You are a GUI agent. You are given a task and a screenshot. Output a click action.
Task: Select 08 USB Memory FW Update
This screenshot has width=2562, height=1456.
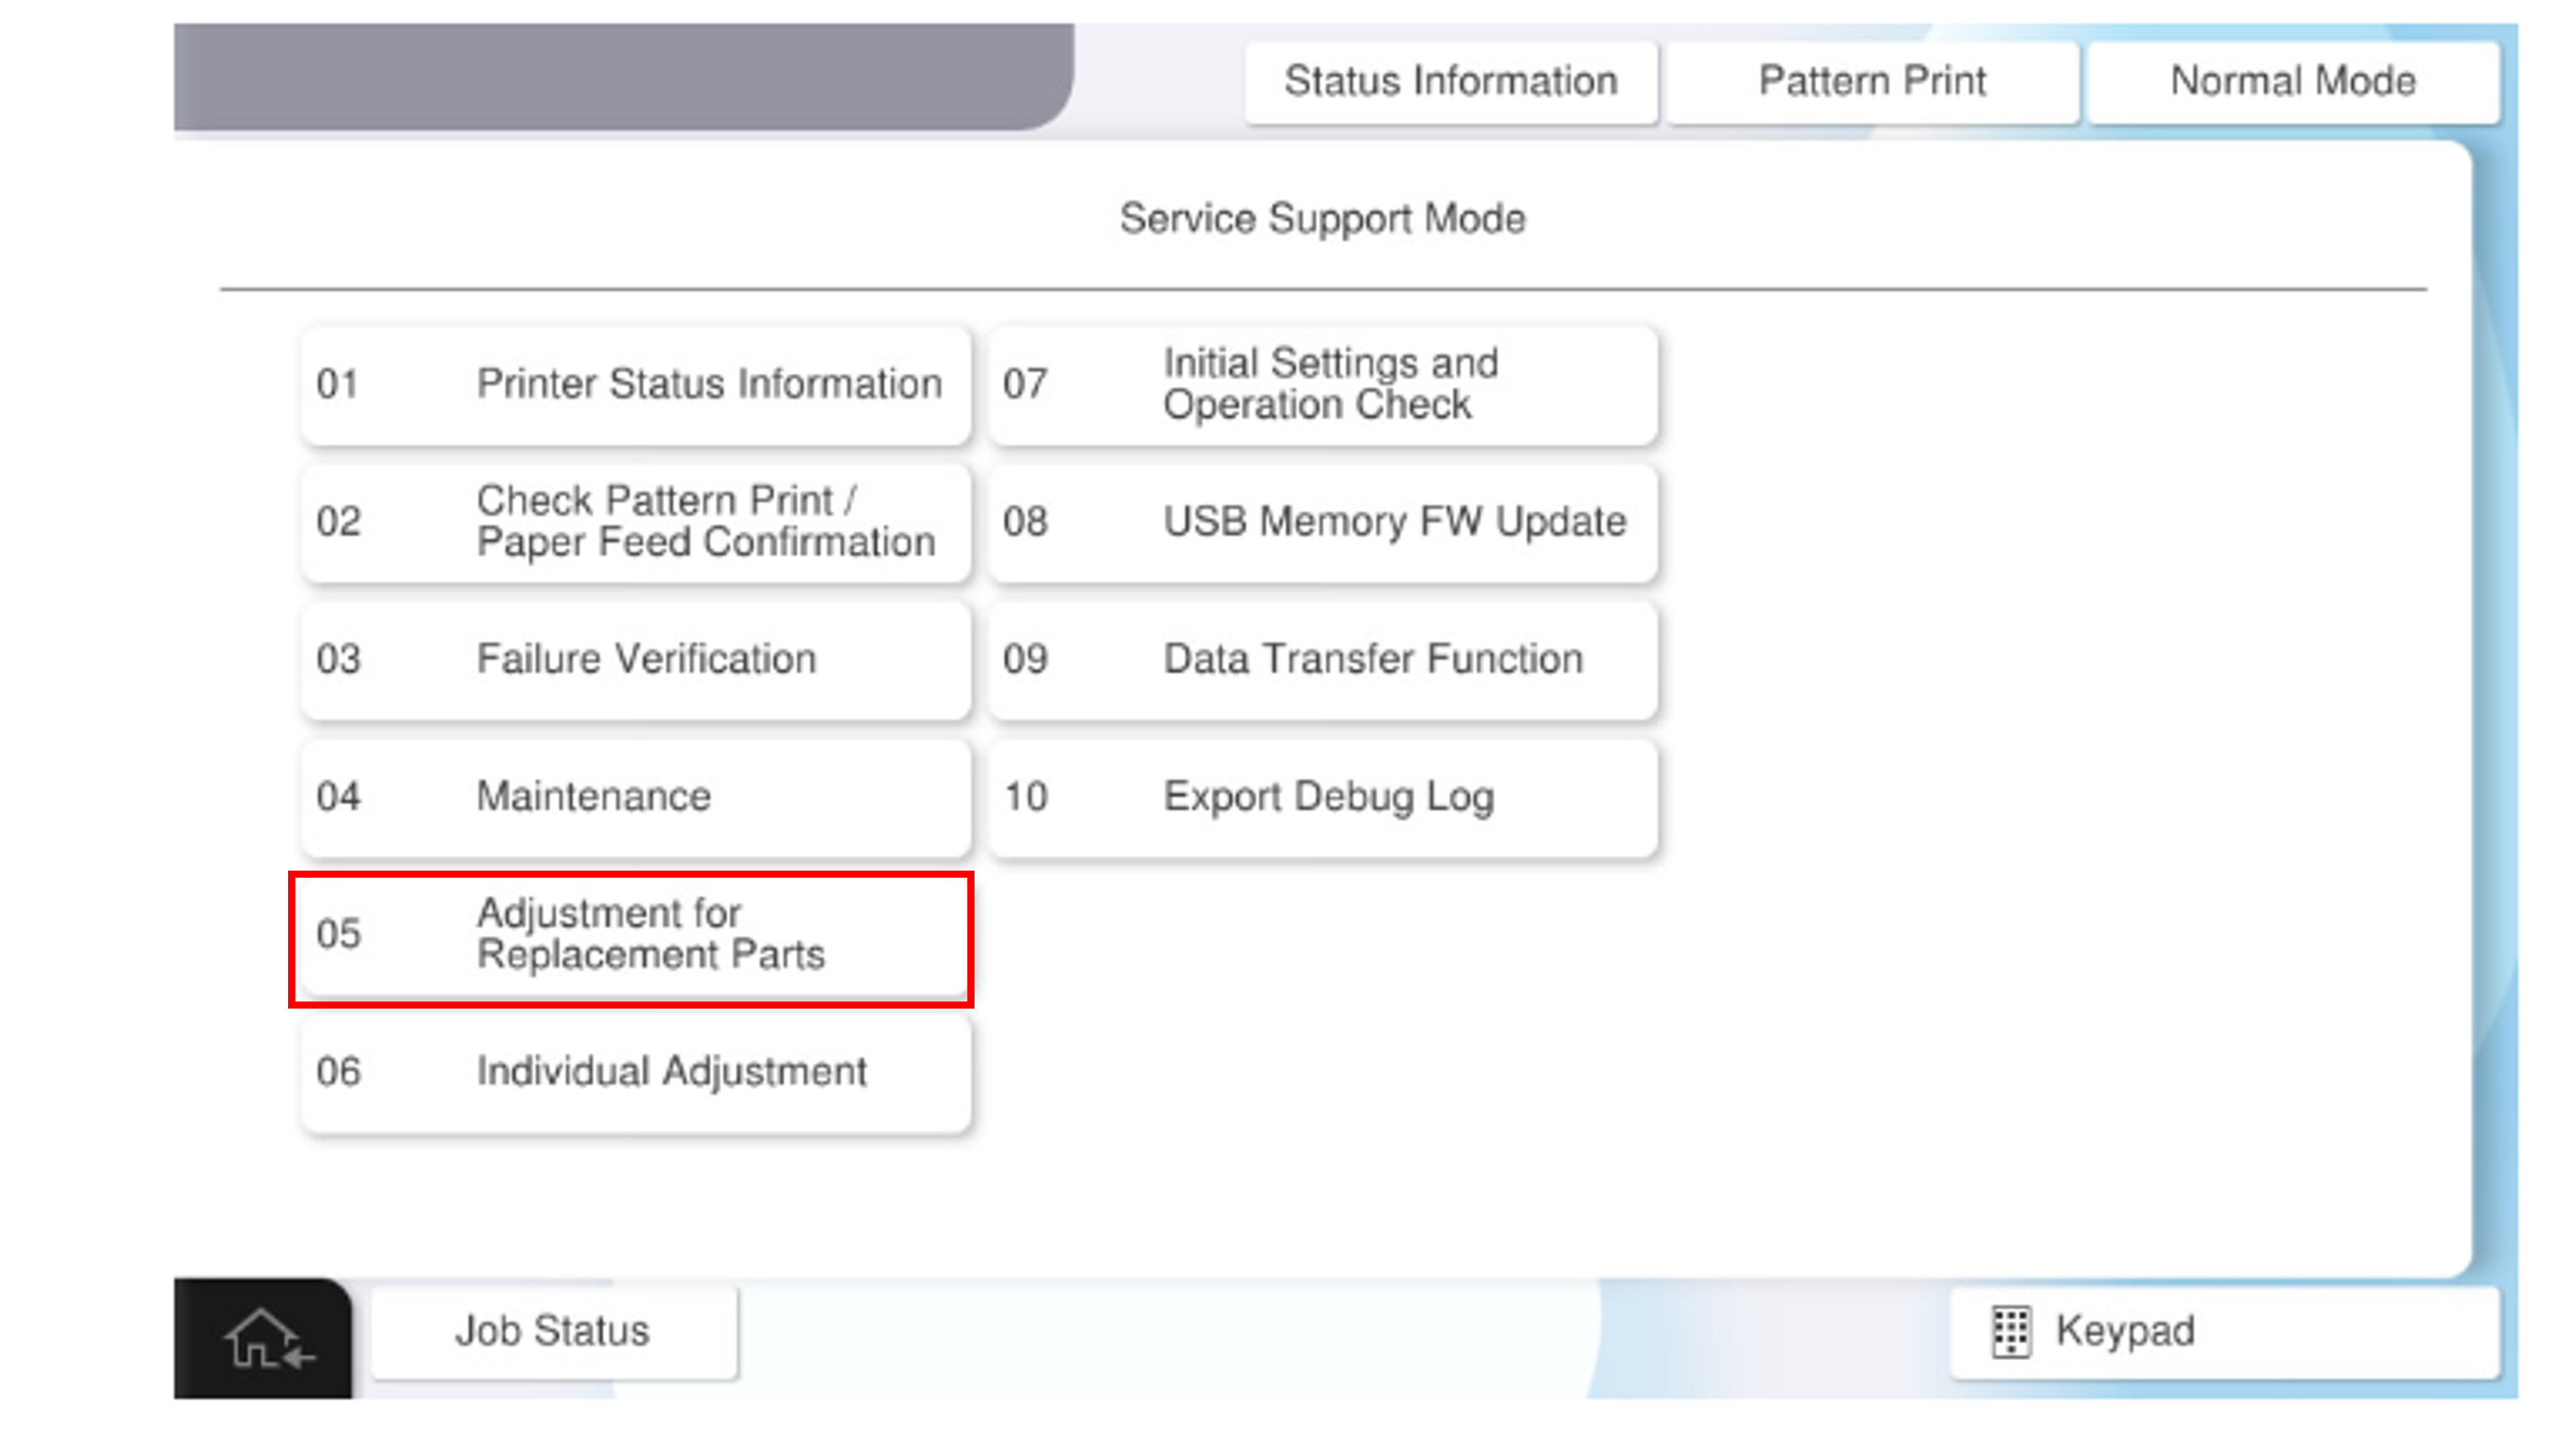click(1322, 522)
